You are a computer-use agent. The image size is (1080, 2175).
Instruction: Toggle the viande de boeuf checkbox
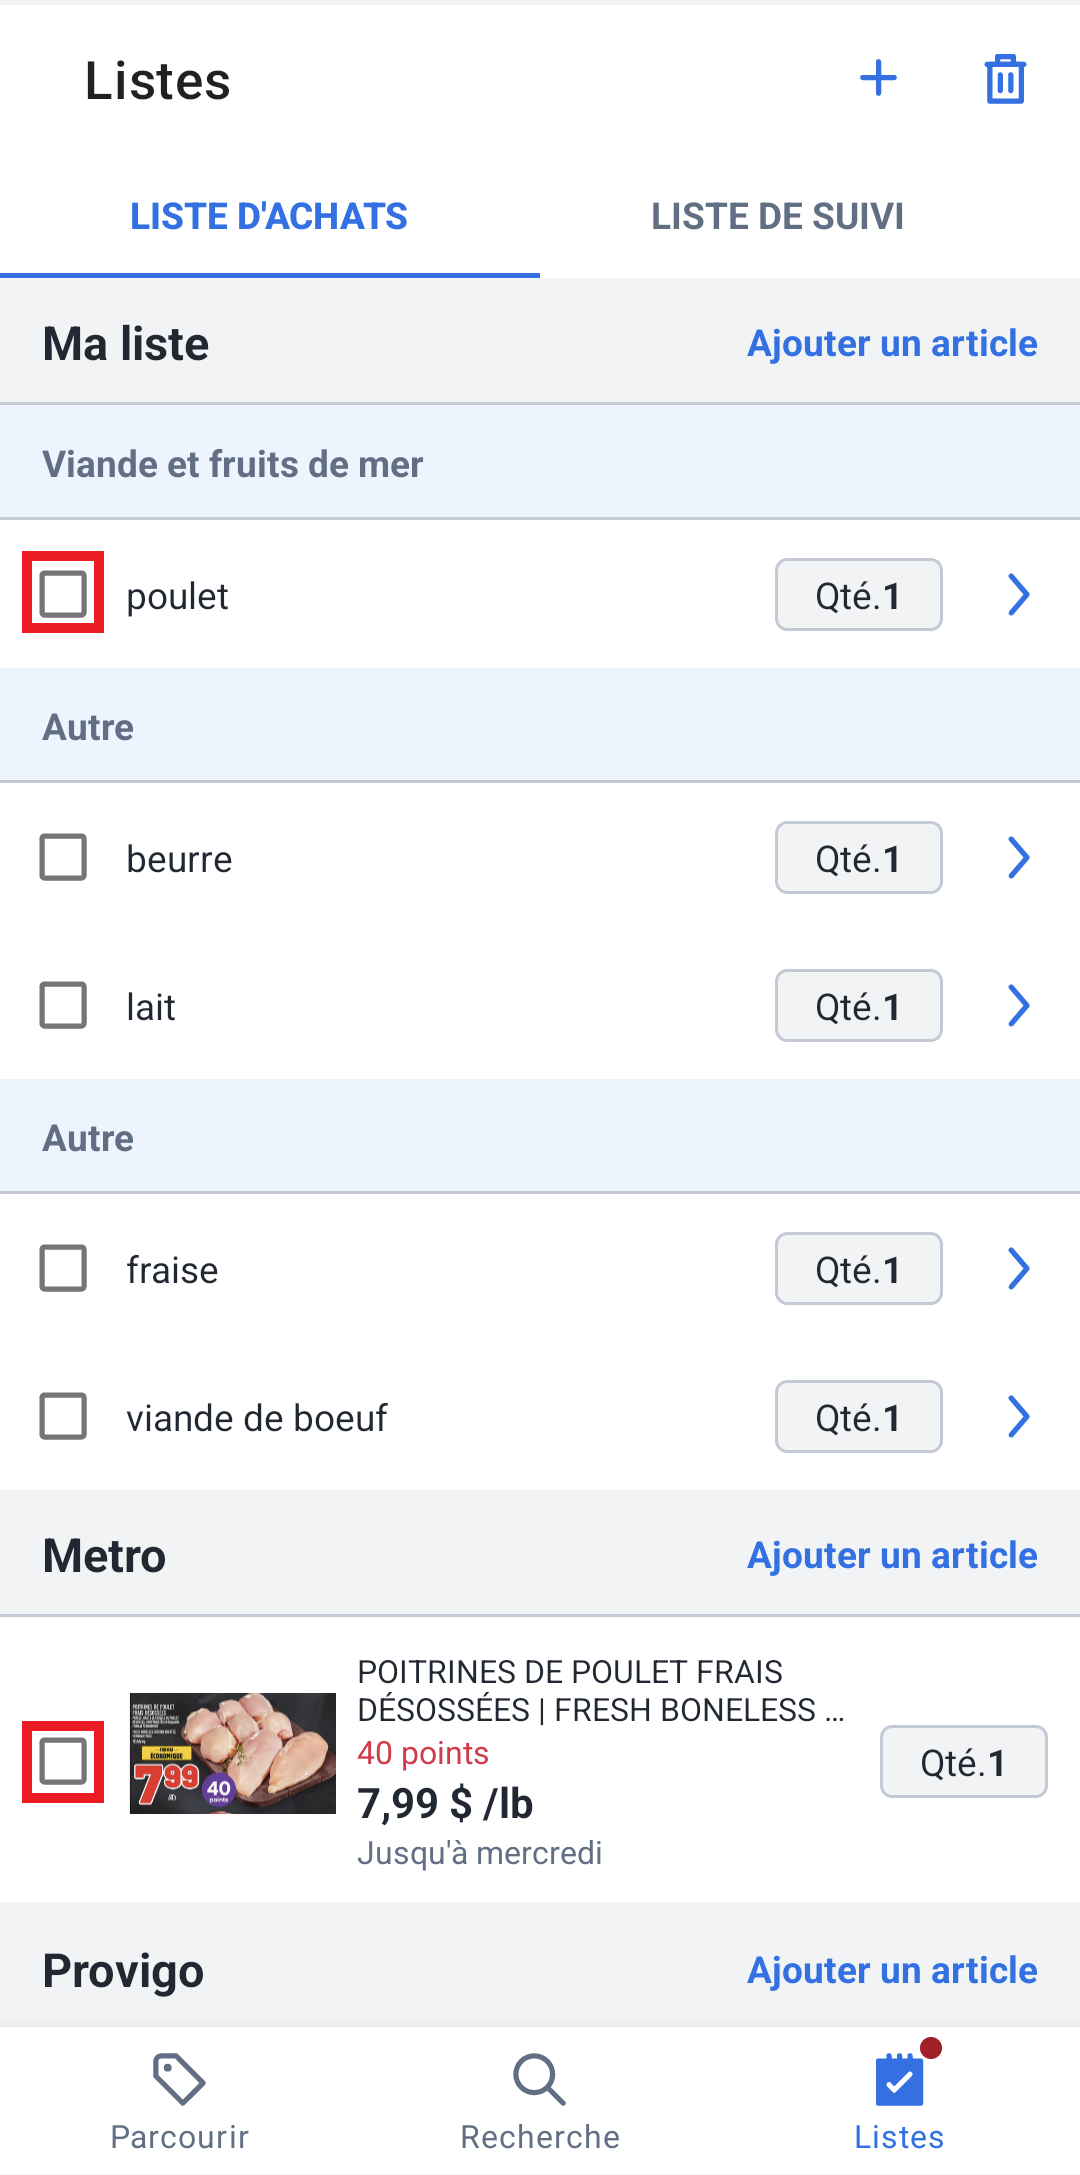pyautogui.click(x=63, y=1416)
